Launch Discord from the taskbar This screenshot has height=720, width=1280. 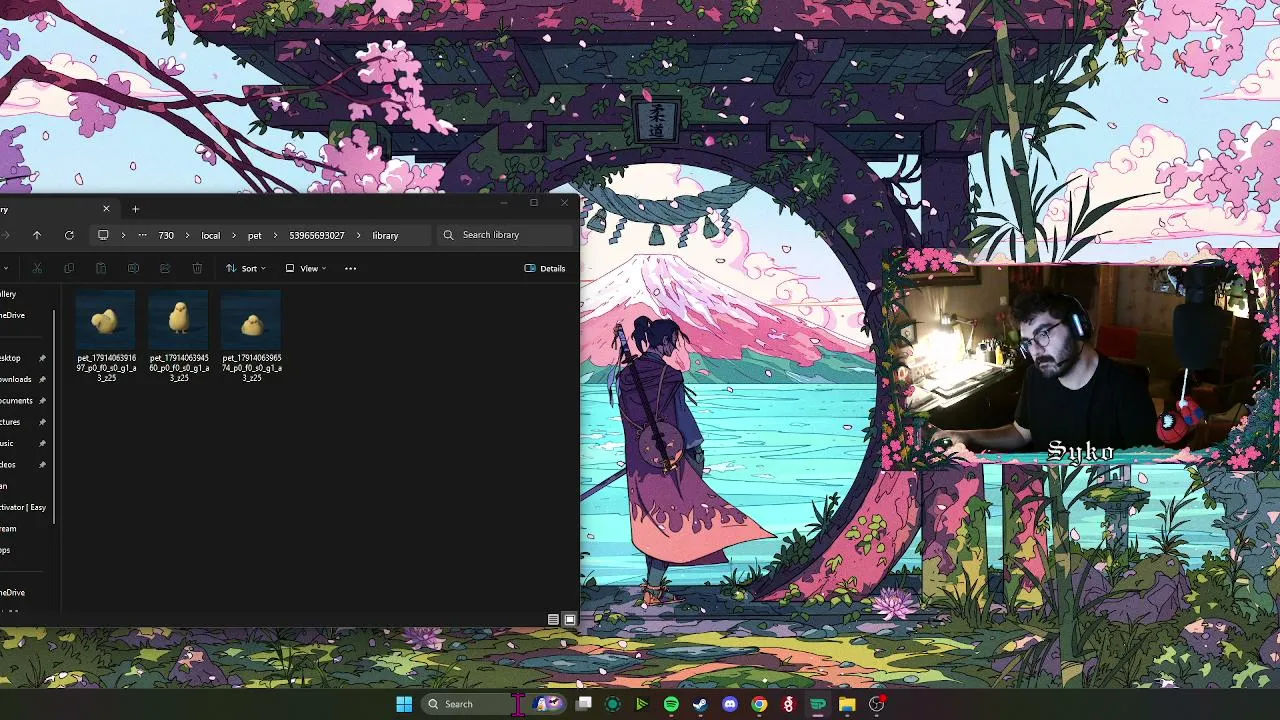730,704
